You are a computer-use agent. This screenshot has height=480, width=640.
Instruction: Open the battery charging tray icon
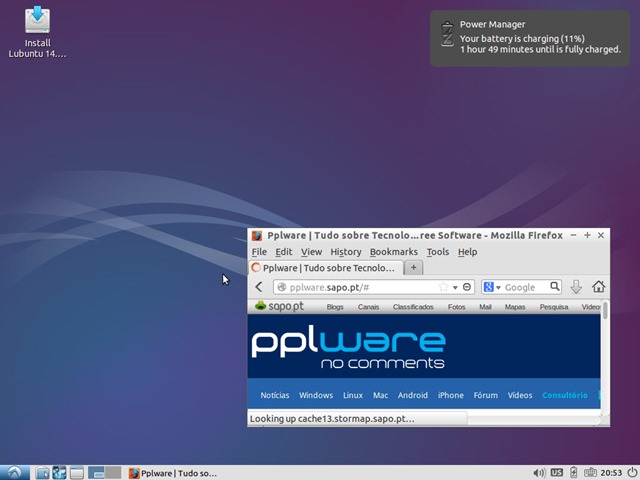(x=573, y=473)
